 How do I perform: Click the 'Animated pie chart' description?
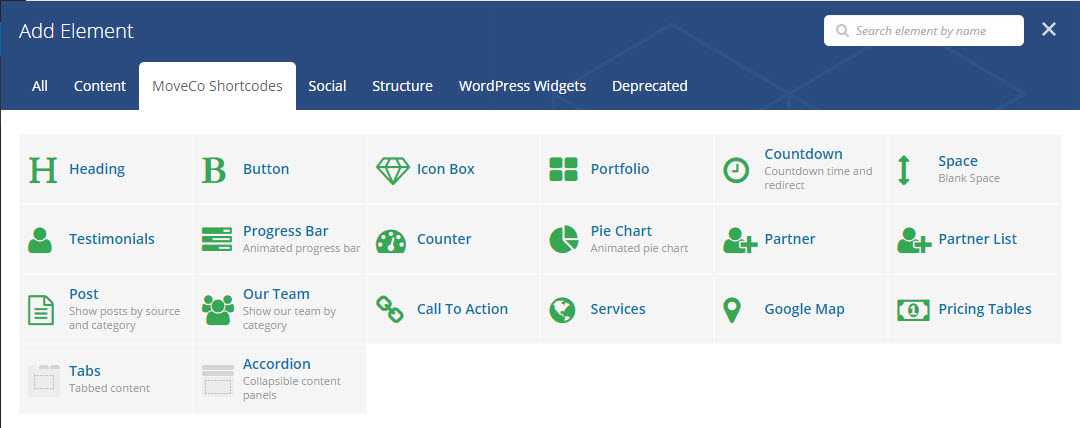(x=639, y=248)
